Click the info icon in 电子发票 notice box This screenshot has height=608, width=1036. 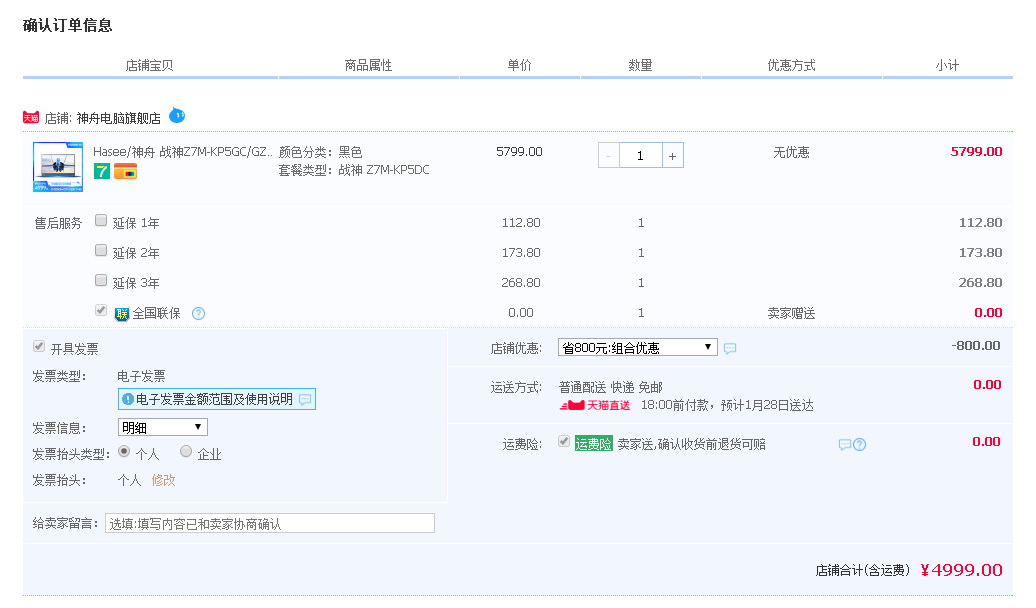coord(128,399)
